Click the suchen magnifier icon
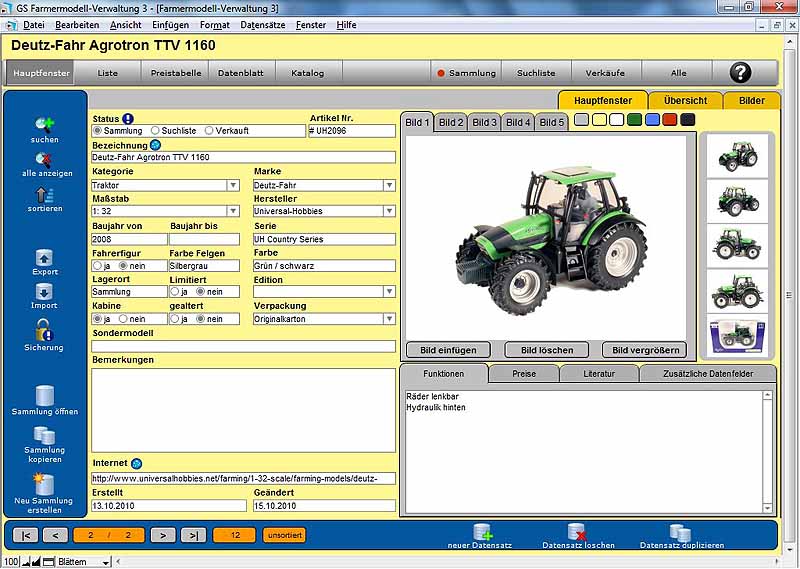The image size is (800, 569). (x=44, y=124)
